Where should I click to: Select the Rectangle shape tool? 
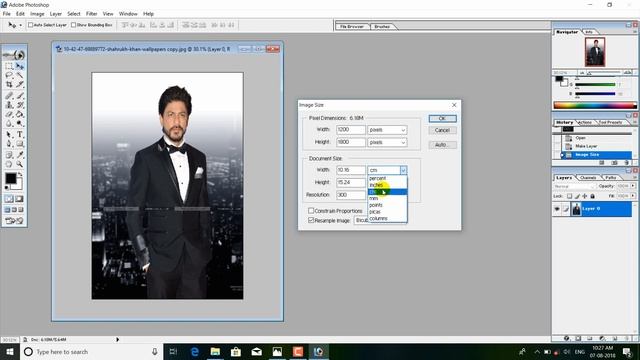tap(20, 144)
